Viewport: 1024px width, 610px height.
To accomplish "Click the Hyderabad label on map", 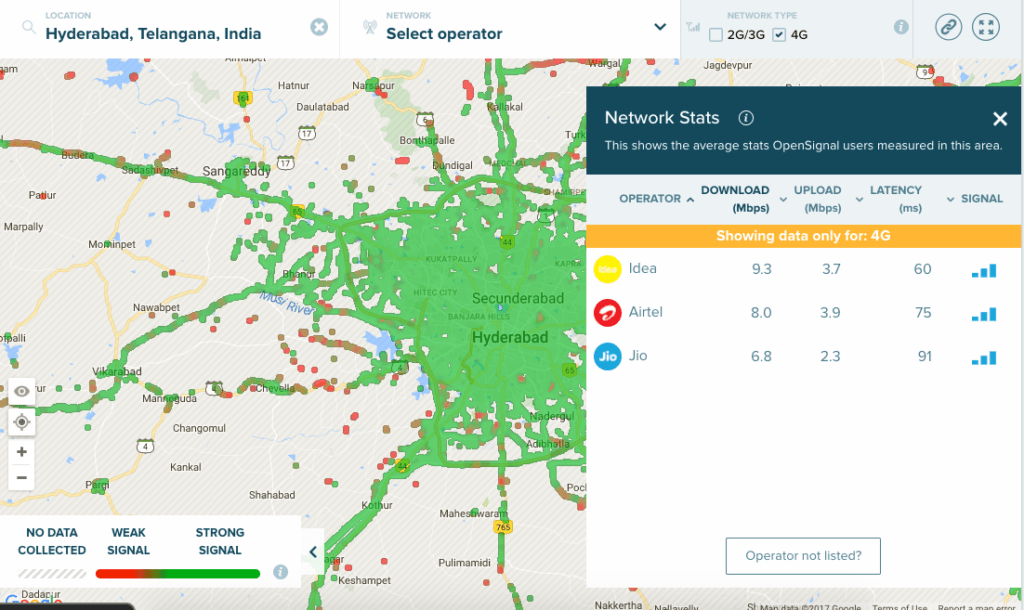I will pyautogui.click(x=510, y=338).
